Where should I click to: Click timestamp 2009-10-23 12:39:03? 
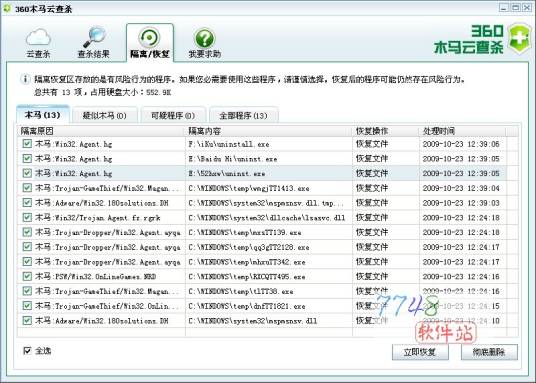click(x=461, y=203)
